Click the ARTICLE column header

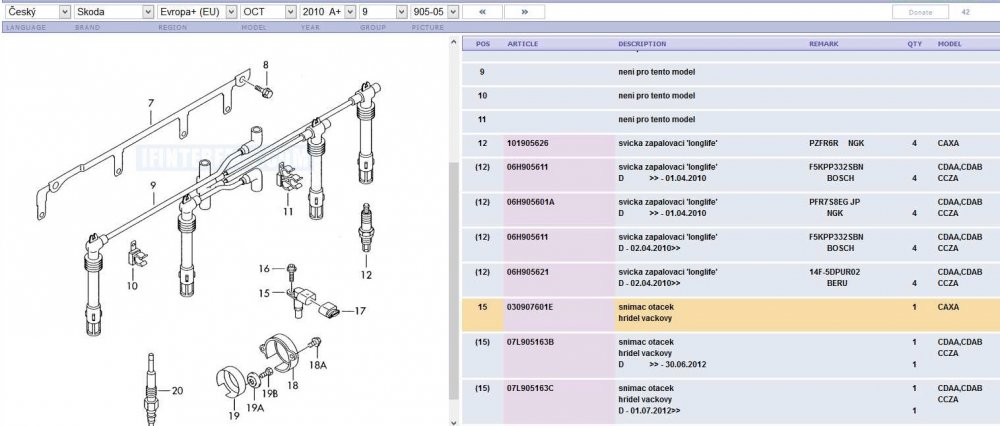[x=522, y=44]
